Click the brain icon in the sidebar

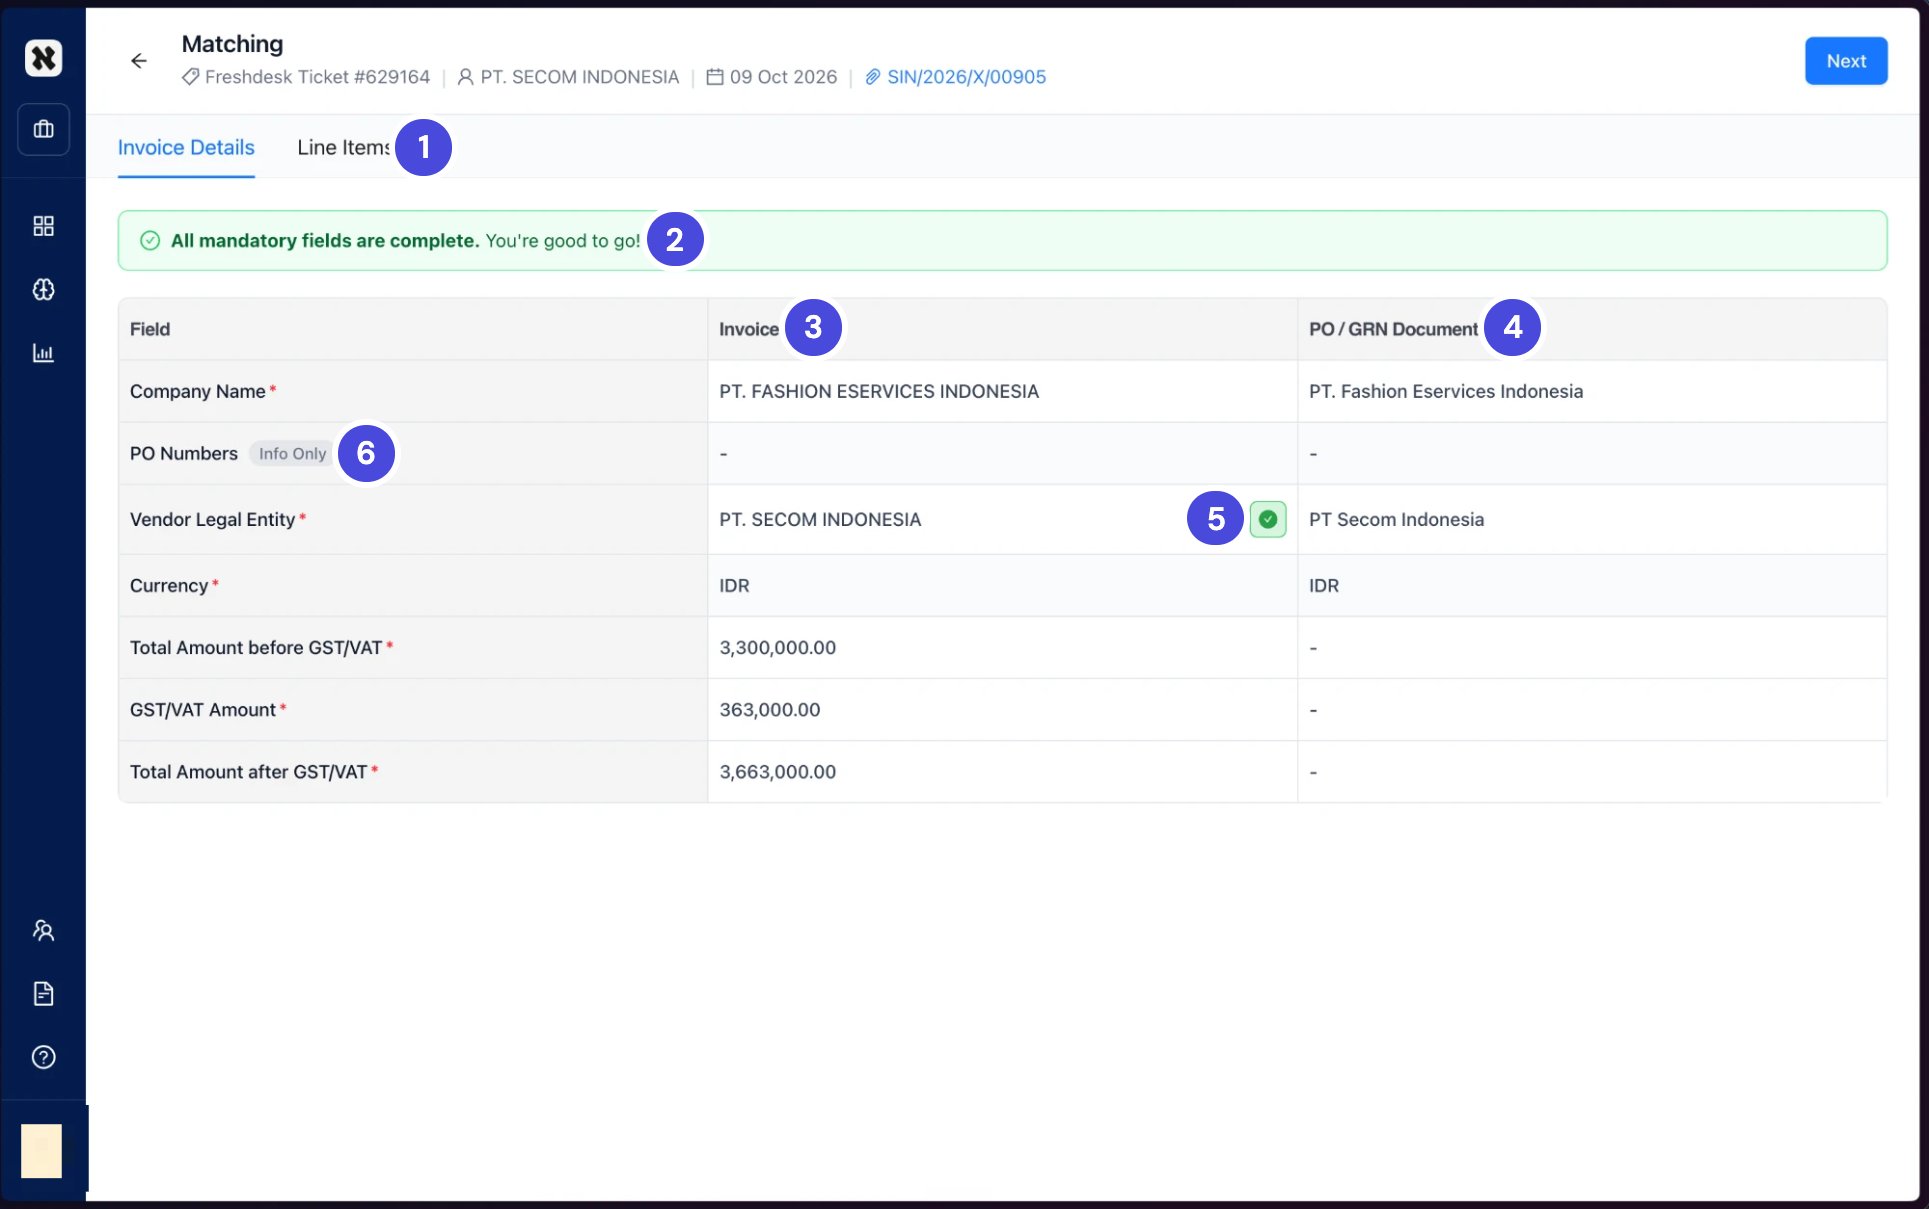click(x=43, y=290)
